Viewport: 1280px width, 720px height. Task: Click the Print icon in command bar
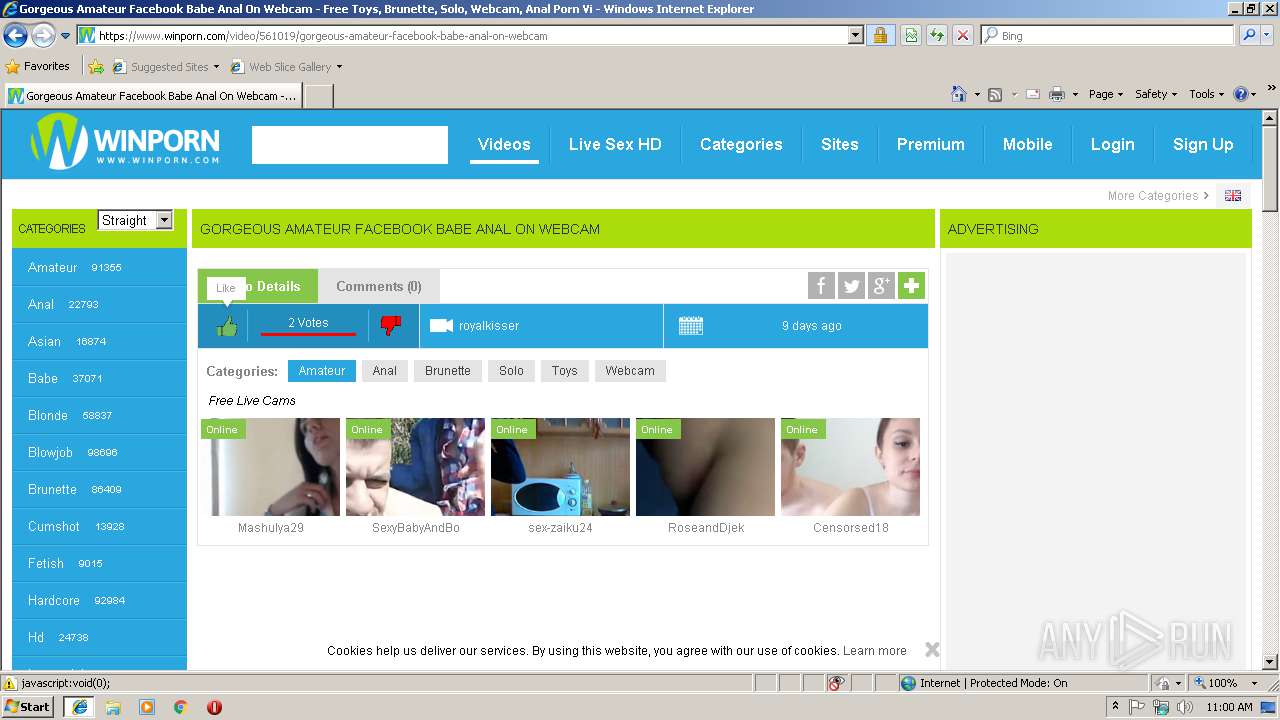pyautogui.click(x=1057, y=94)
